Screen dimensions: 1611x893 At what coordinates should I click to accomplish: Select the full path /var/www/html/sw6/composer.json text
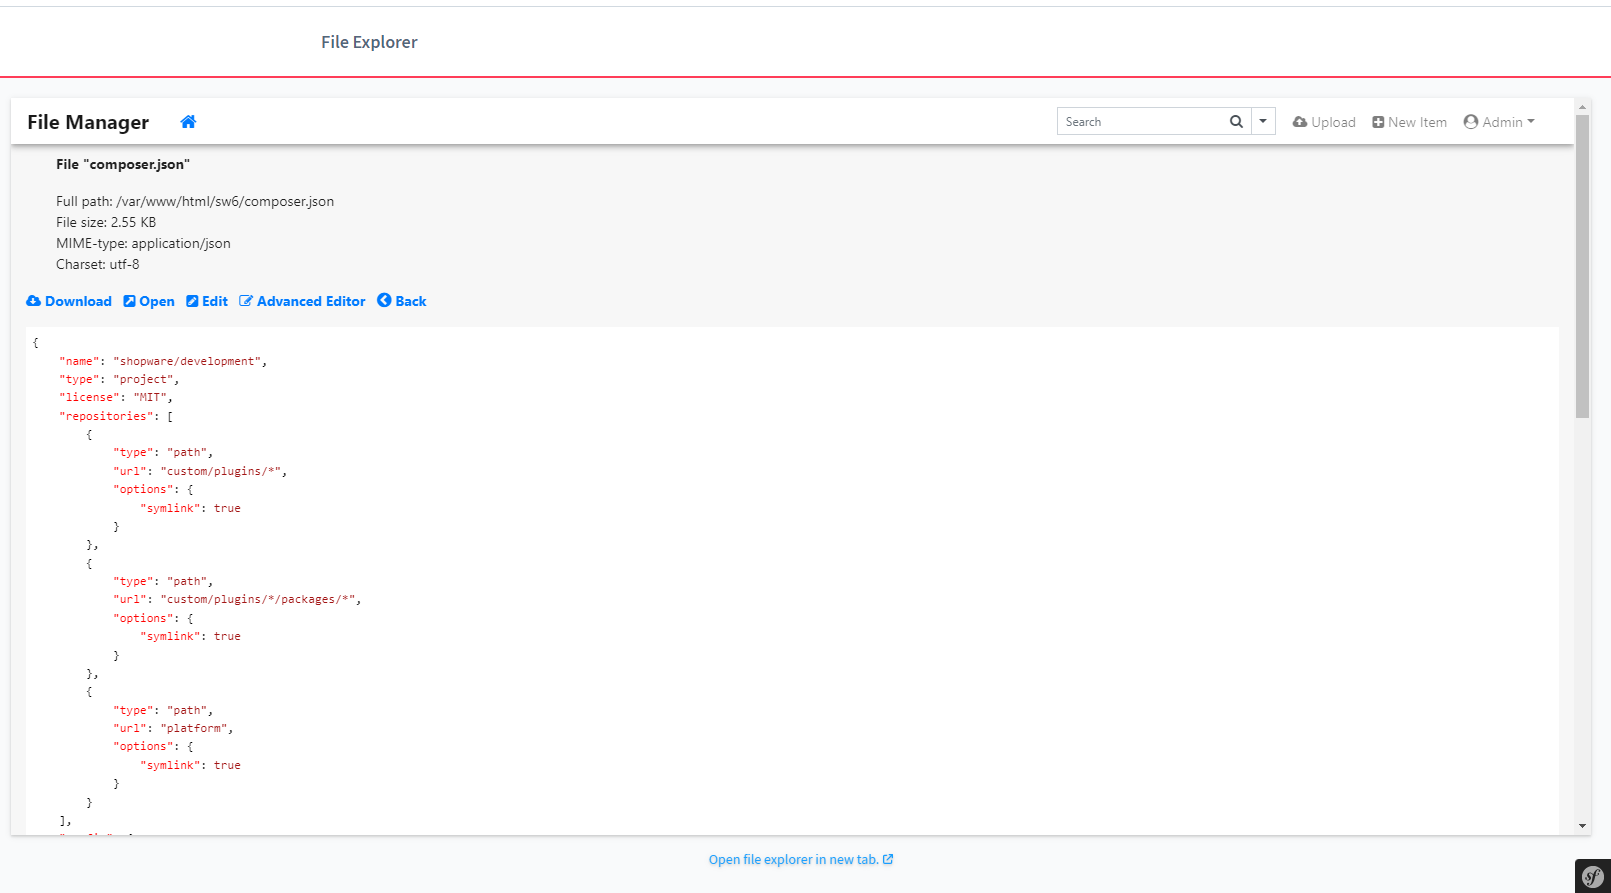click(x=225, y=201)
